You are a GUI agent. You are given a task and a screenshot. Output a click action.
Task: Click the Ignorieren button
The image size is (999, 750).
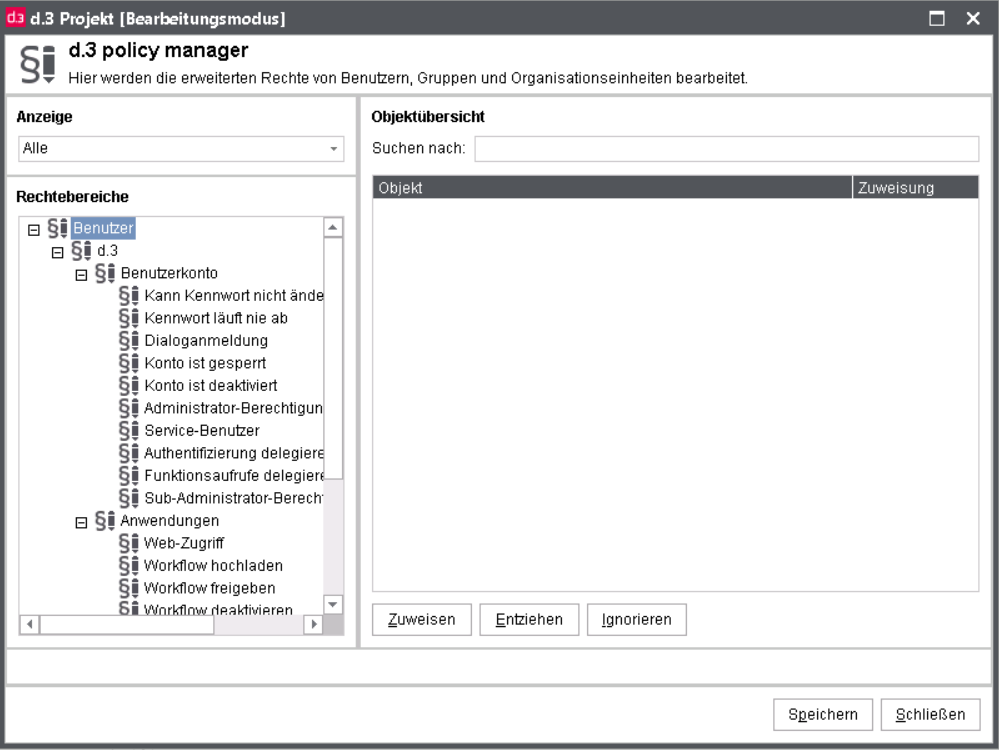pyautogui.click(x=636, y=620)
